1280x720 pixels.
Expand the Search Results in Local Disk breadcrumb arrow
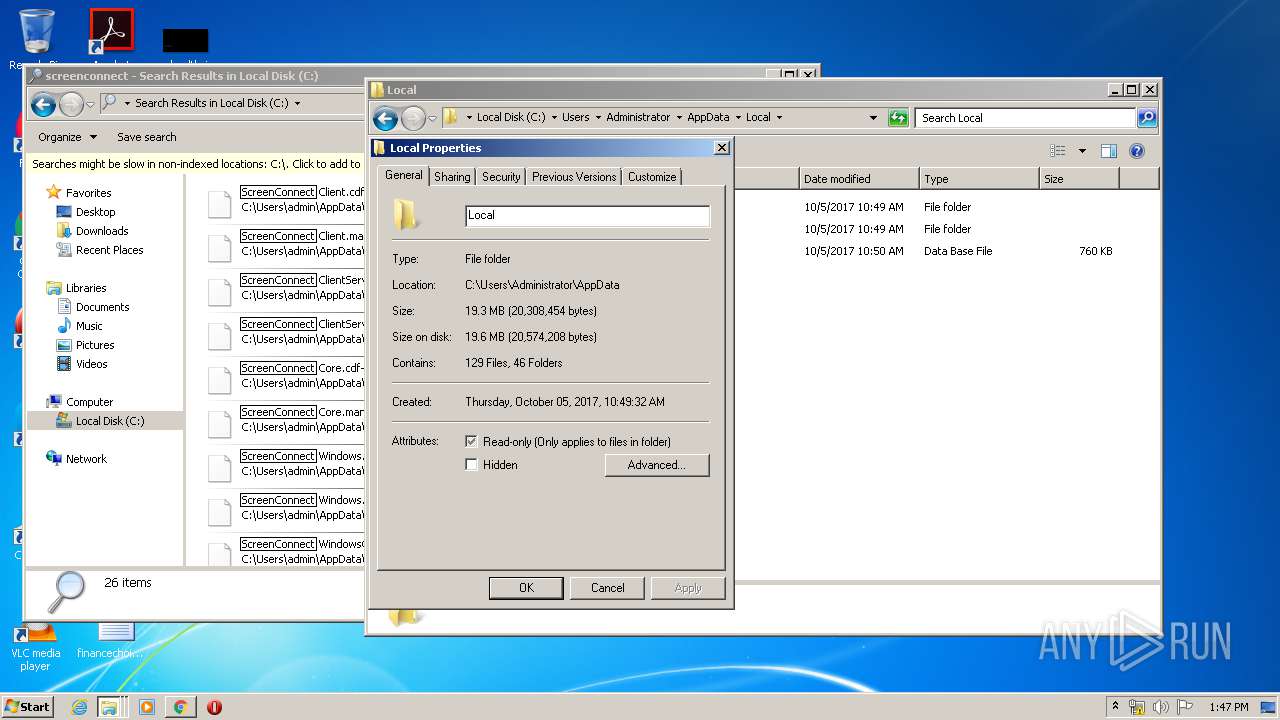tap(297, 103)
